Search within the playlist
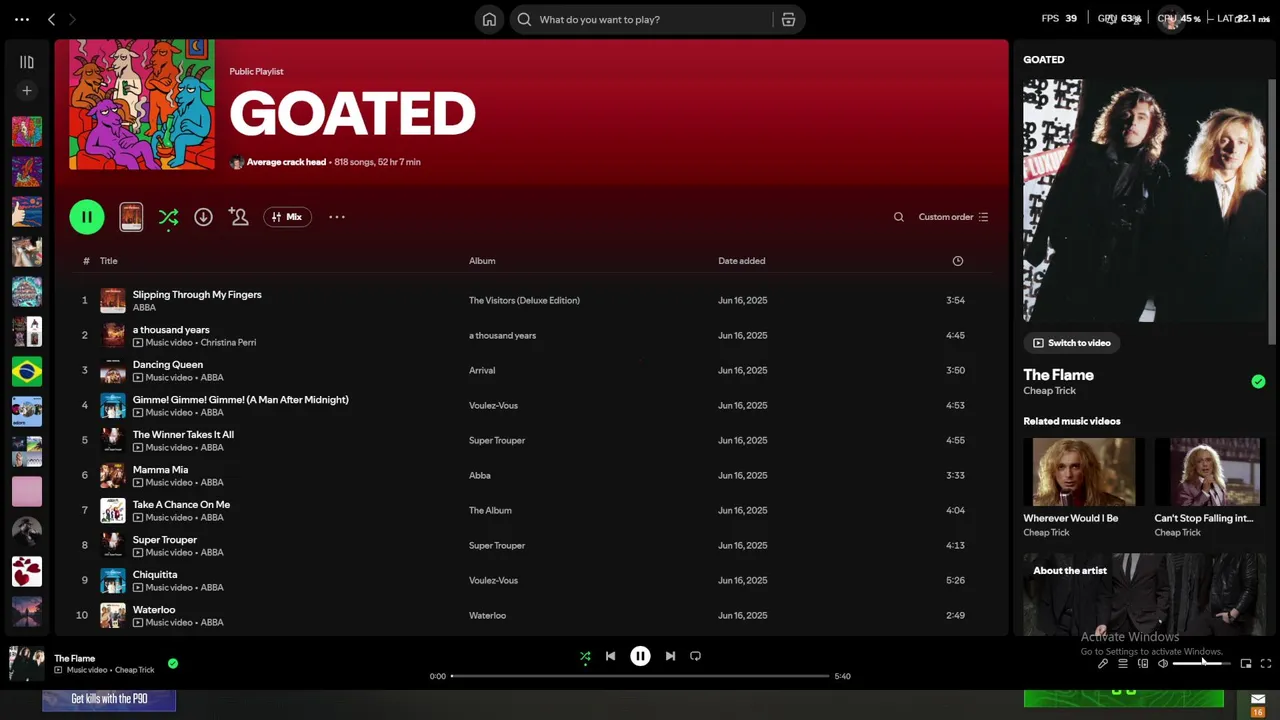1280x720 pixels. pos(898,217)
